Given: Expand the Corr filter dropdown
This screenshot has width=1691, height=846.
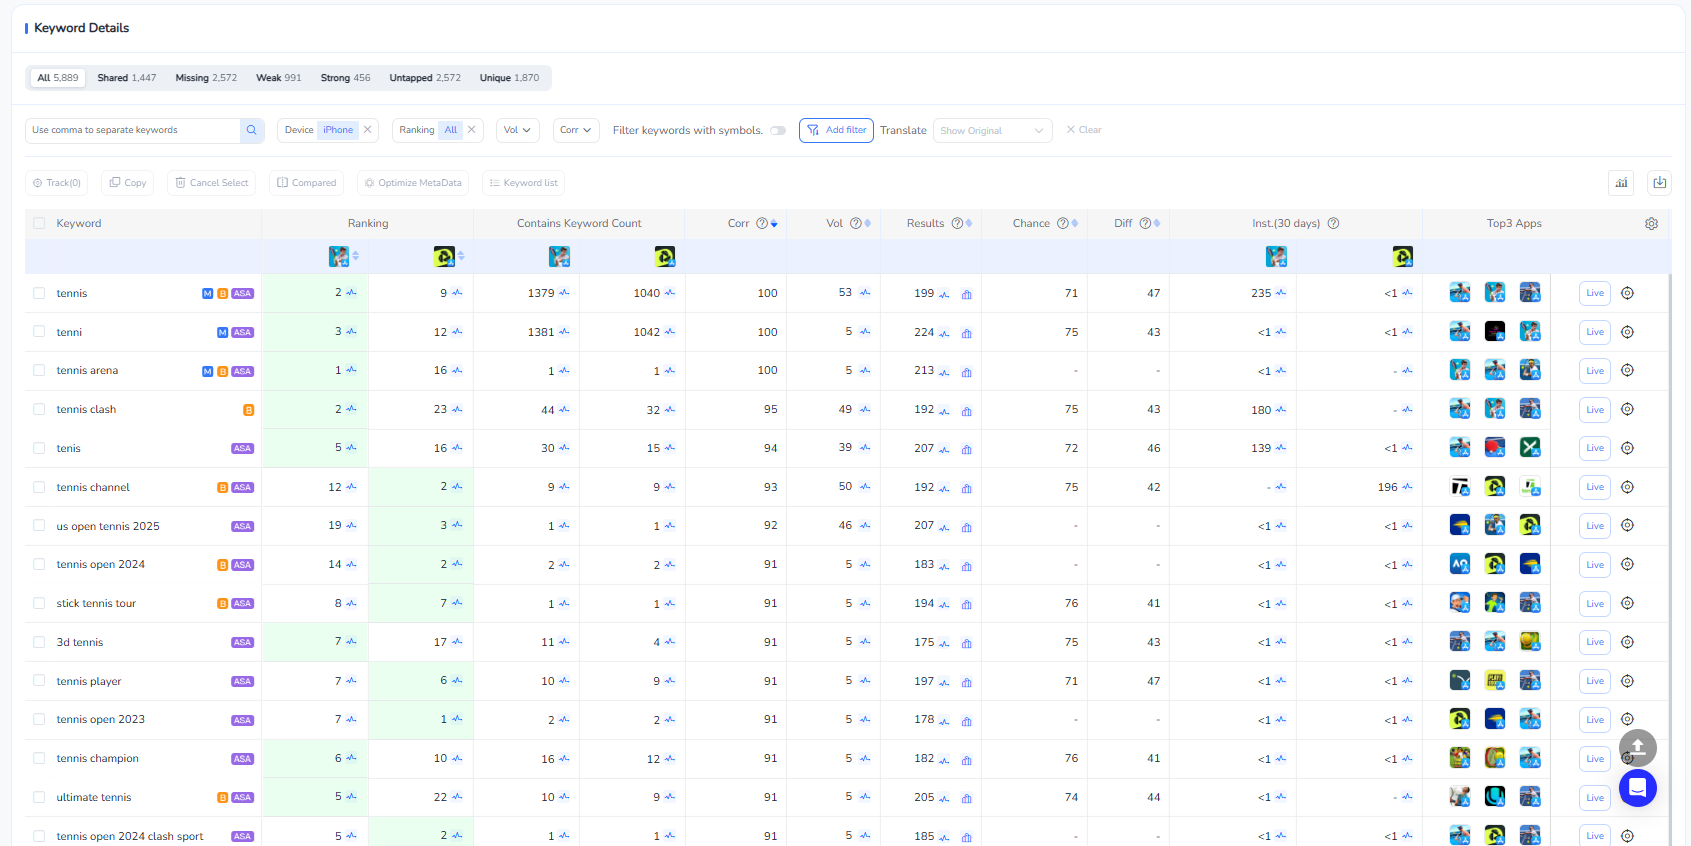Looking at the screenshot, I should pyautogui.click(x=575, y=130).
